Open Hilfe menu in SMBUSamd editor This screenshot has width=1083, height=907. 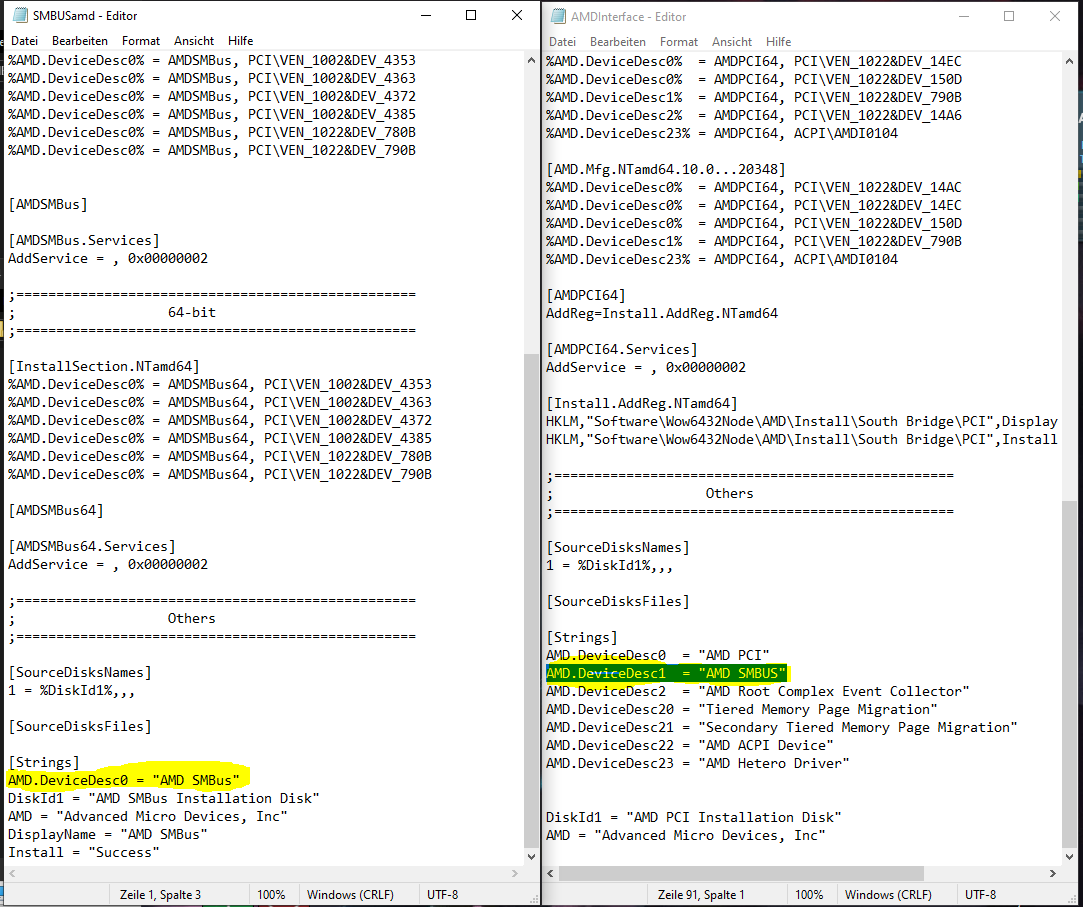click(240, 41)
